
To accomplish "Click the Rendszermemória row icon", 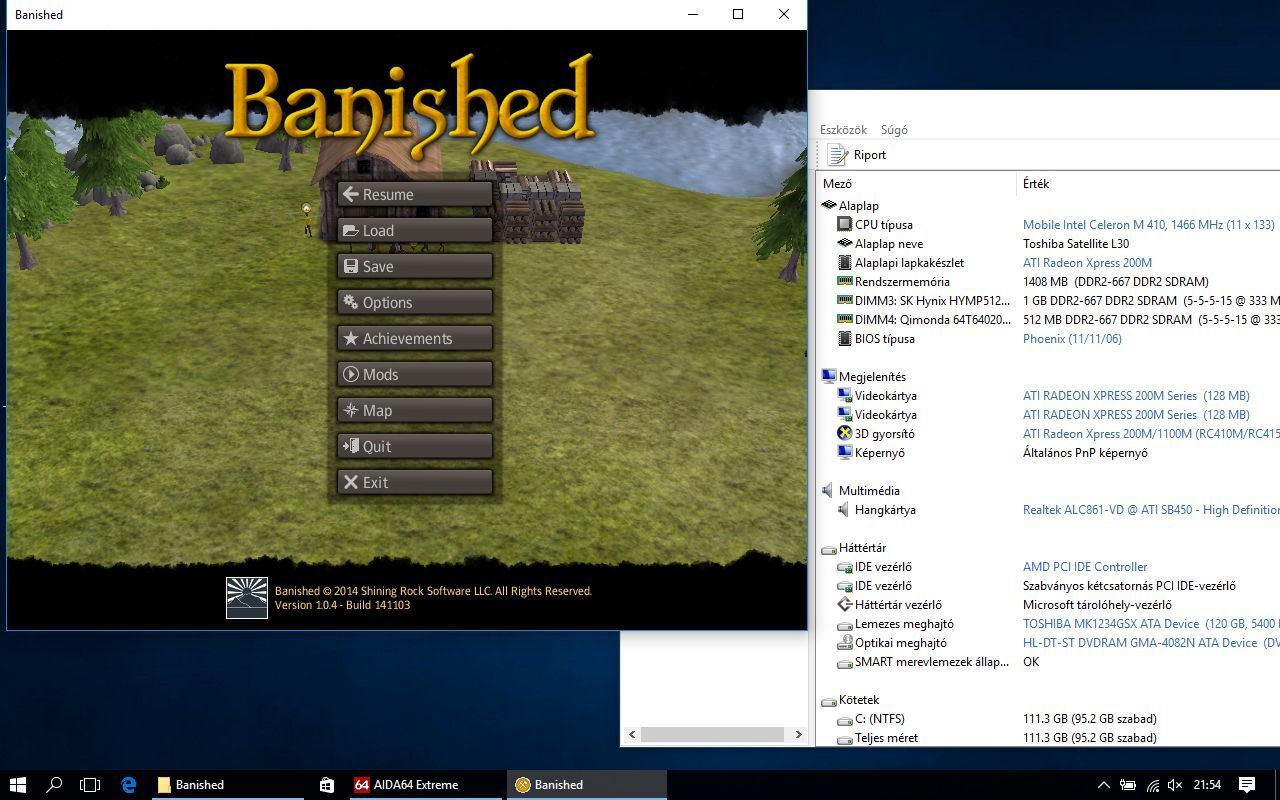I will [845, 282].
